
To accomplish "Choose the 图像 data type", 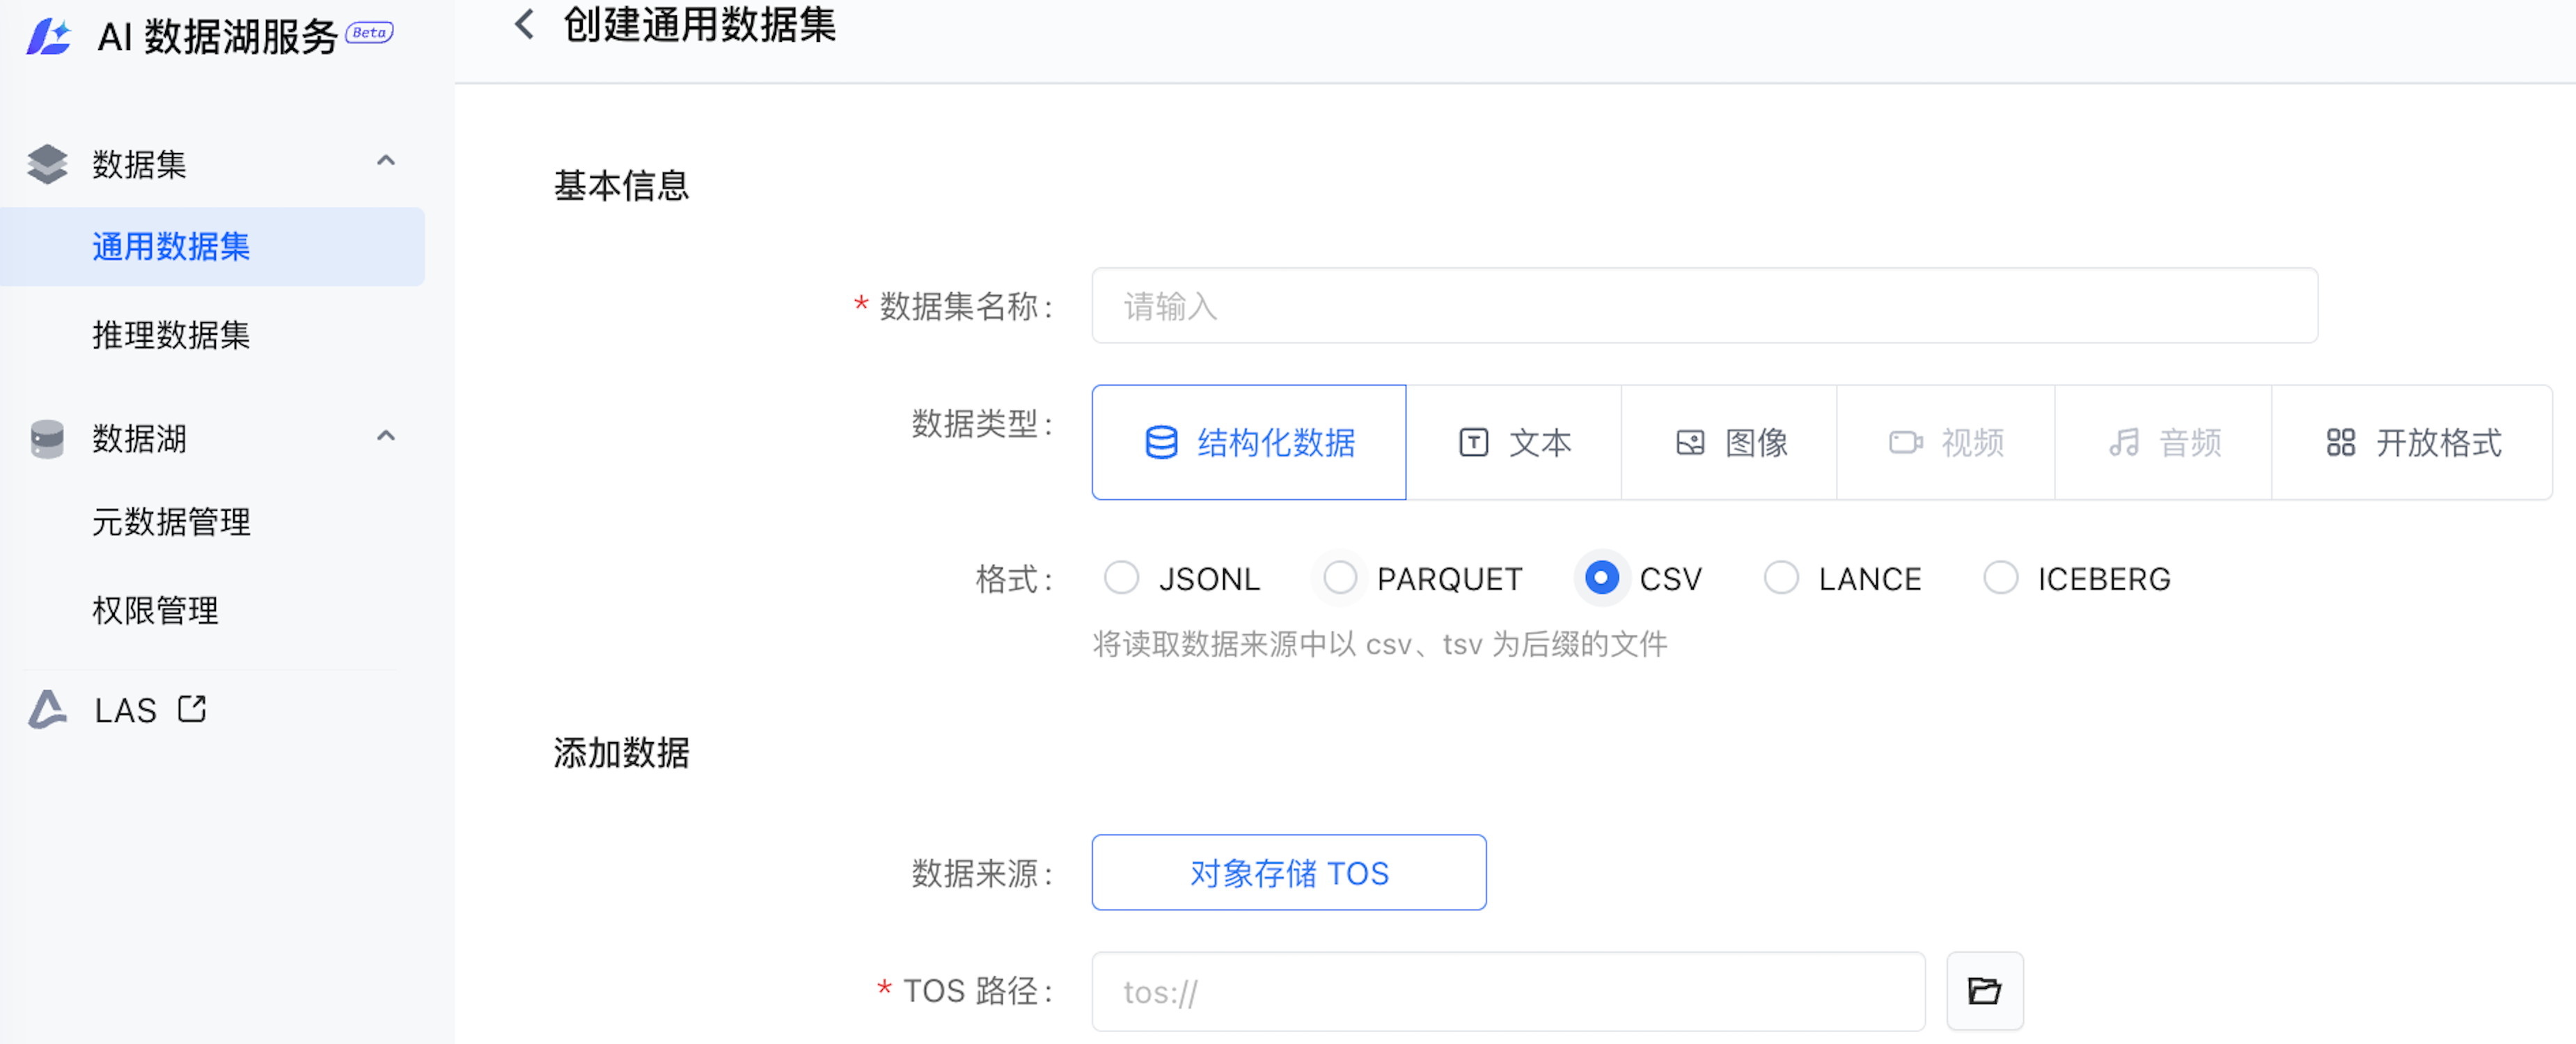I will point(1730,442).
